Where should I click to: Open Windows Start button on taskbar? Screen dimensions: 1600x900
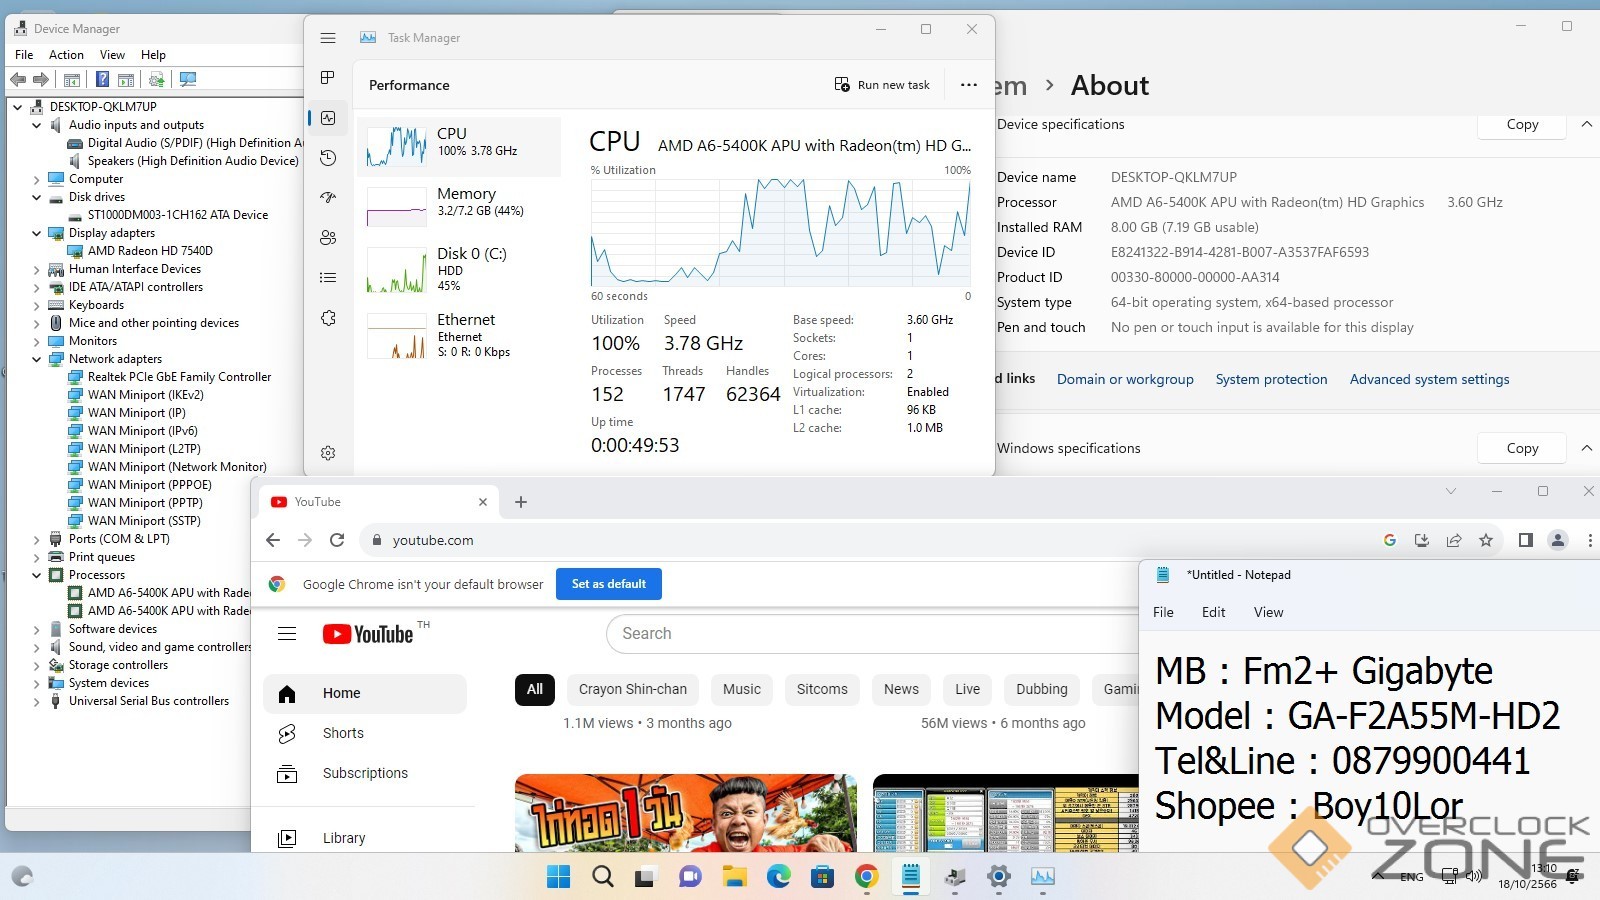tap(558, 877)
